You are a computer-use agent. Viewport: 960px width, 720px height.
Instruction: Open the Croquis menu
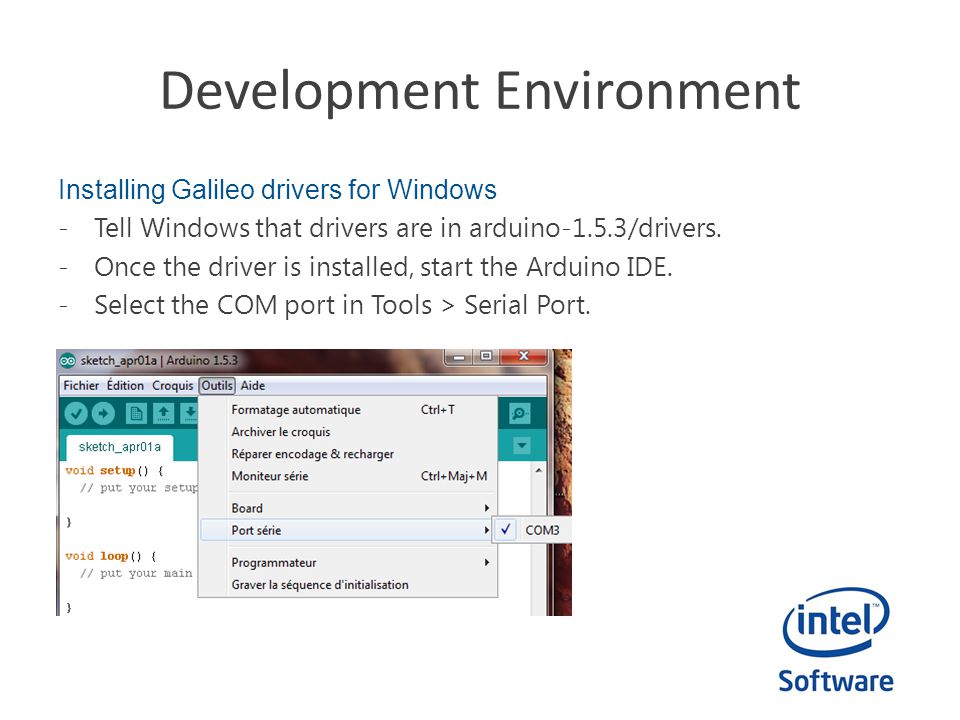[x=173, y=386]
